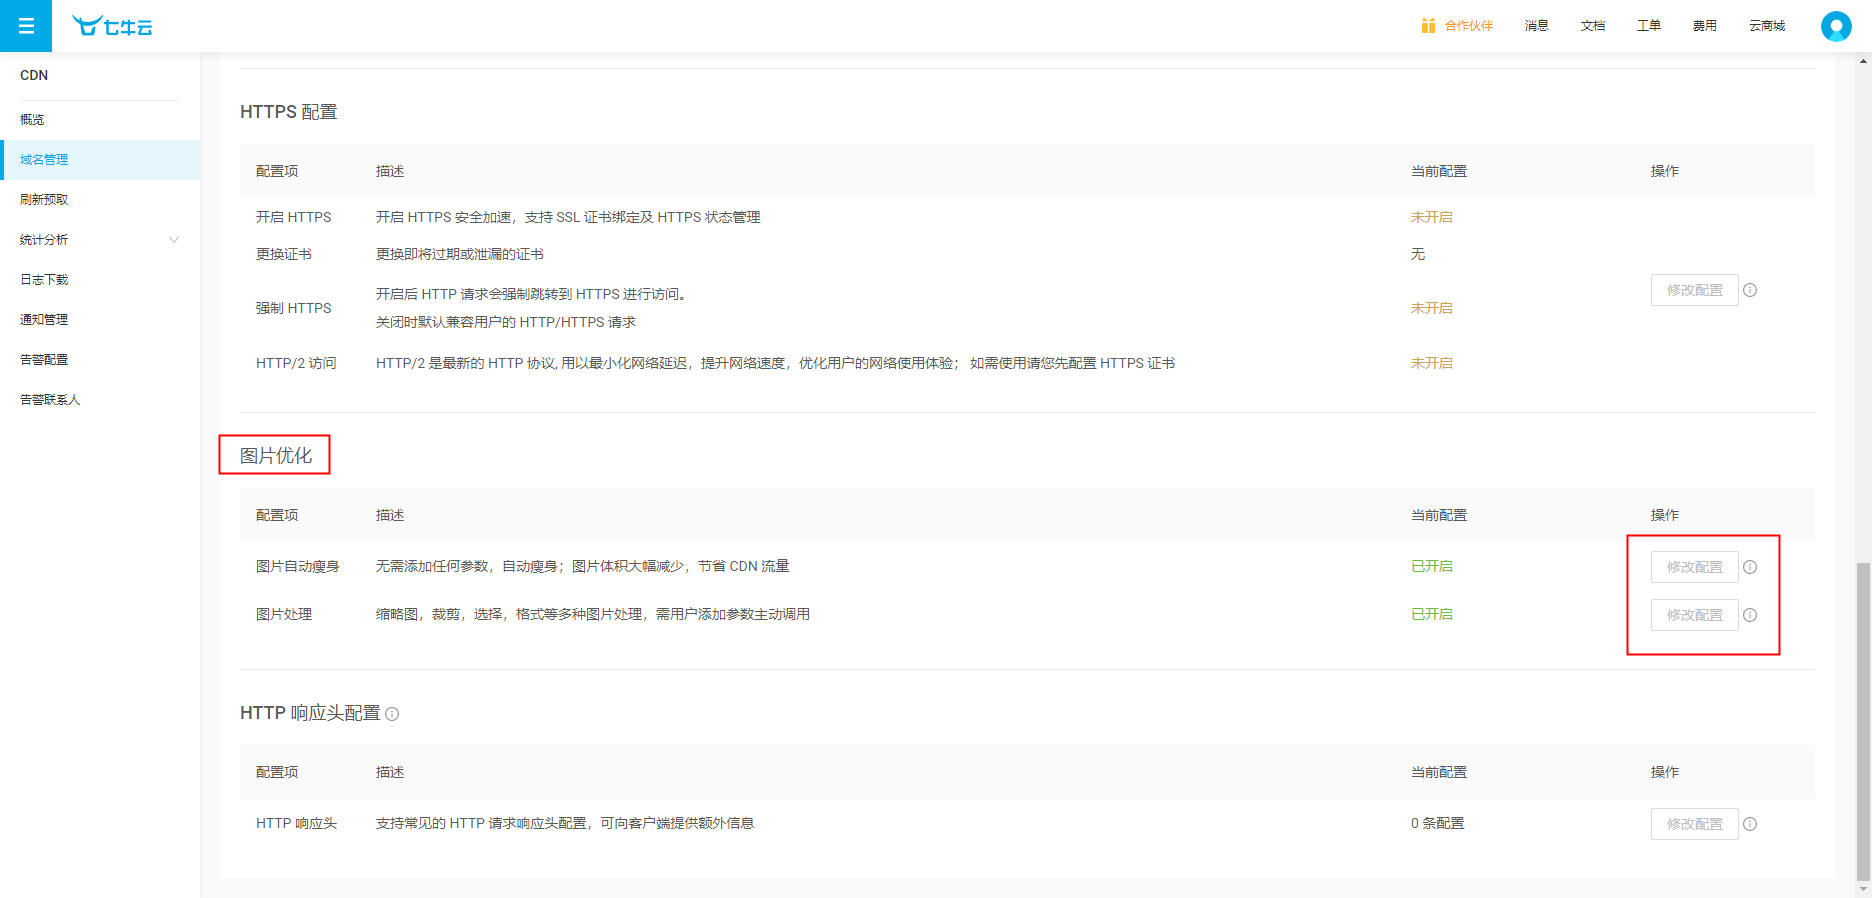The width and height of the screenshot is (1872, 898).
Task: Click the vertical page scrollbar thumb
Action: pos(1863,720)
